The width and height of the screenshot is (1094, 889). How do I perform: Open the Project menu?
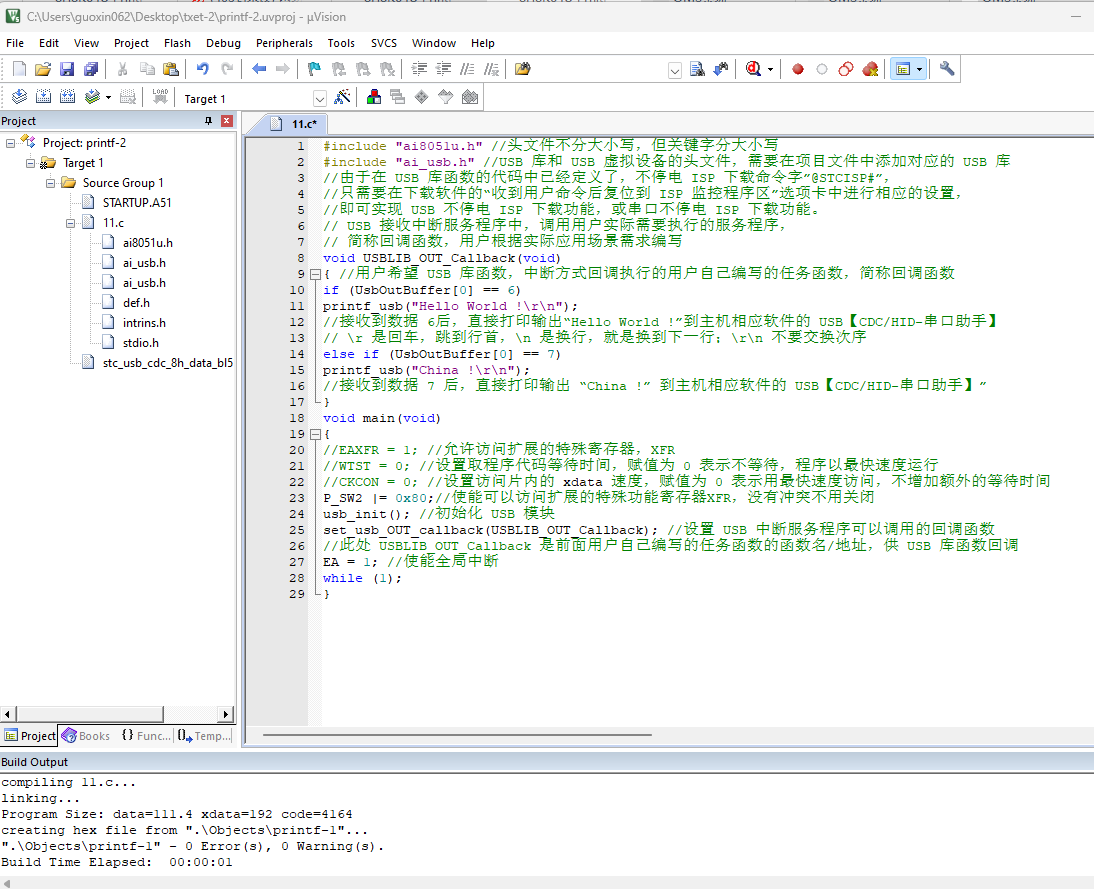[131, 43]
